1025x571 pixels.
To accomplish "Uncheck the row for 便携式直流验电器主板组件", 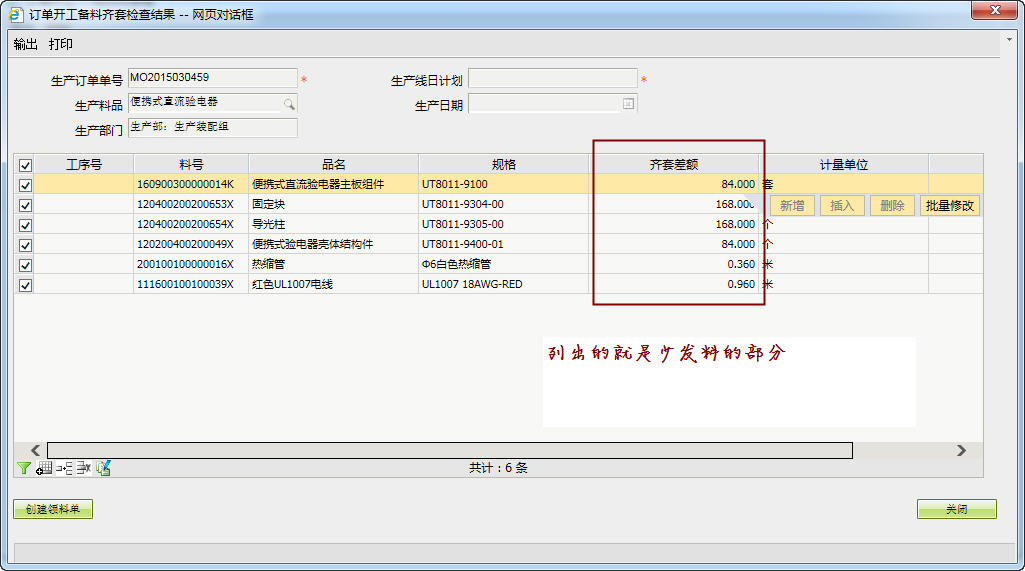I will click(x=25, y=185).
